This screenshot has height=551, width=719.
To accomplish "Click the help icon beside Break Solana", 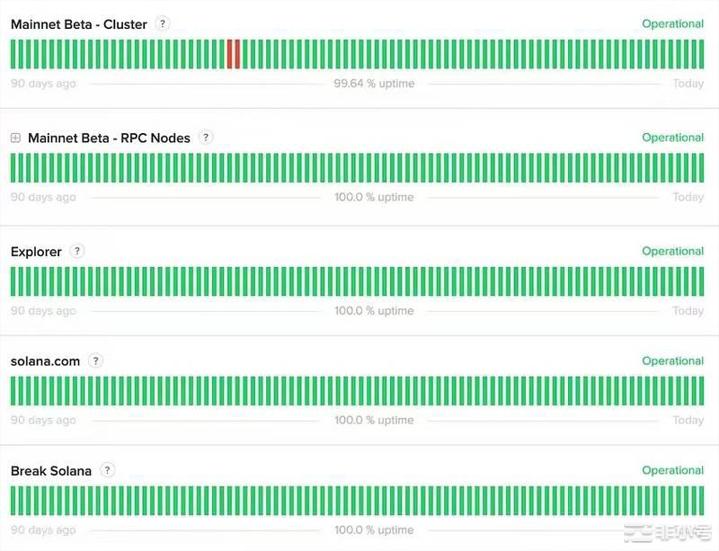I will [x=108, y=470].
